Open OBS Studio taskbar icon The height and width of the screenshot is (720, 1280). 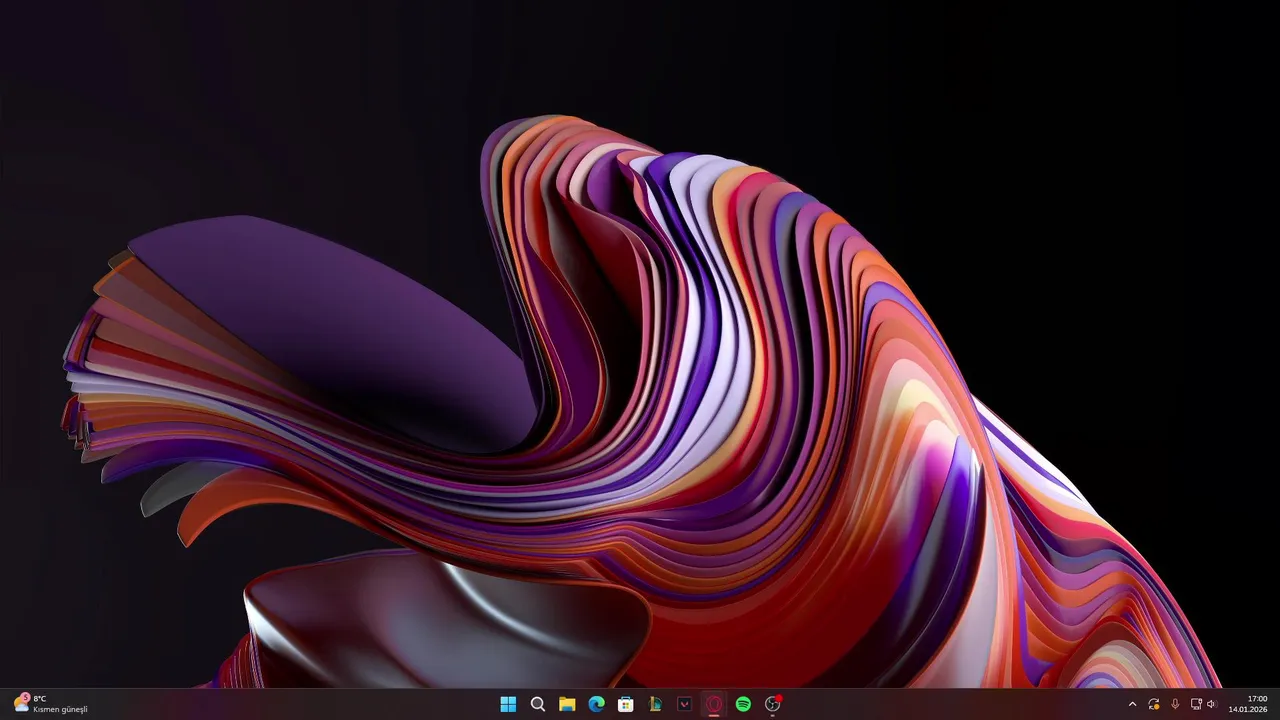pos(772,704)
